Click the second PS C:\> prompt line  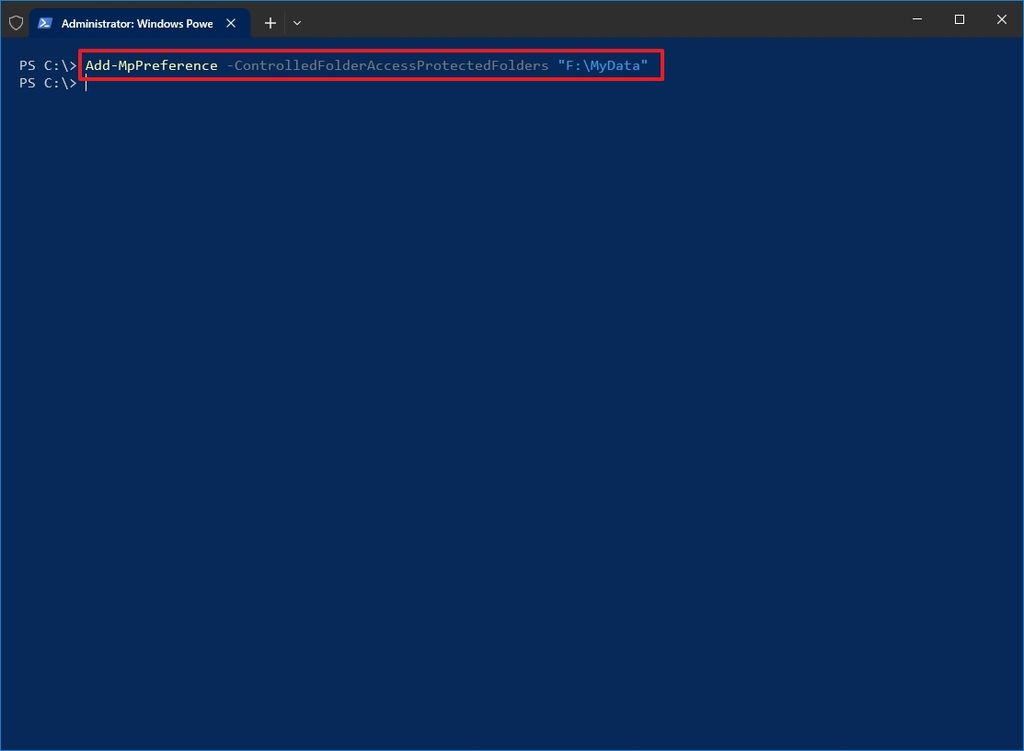[47, 83]
